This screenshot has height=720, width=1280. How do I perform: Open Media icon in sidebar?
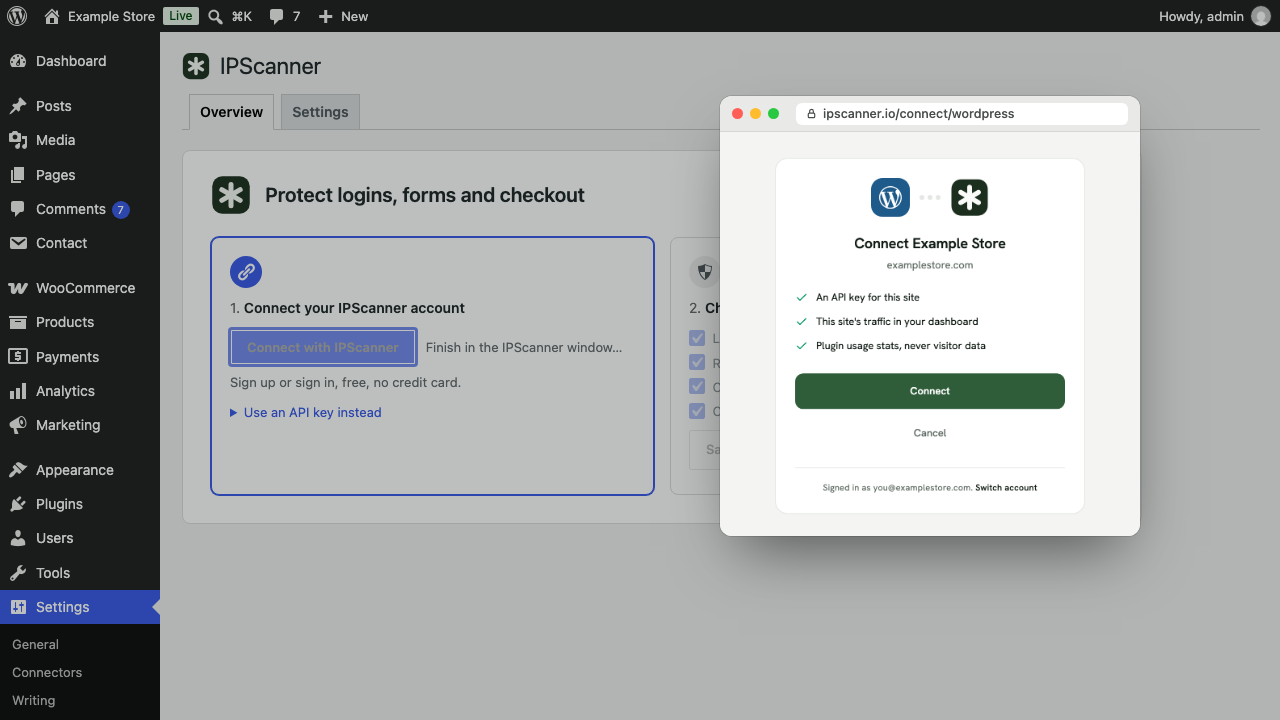[x=18, y=140]
